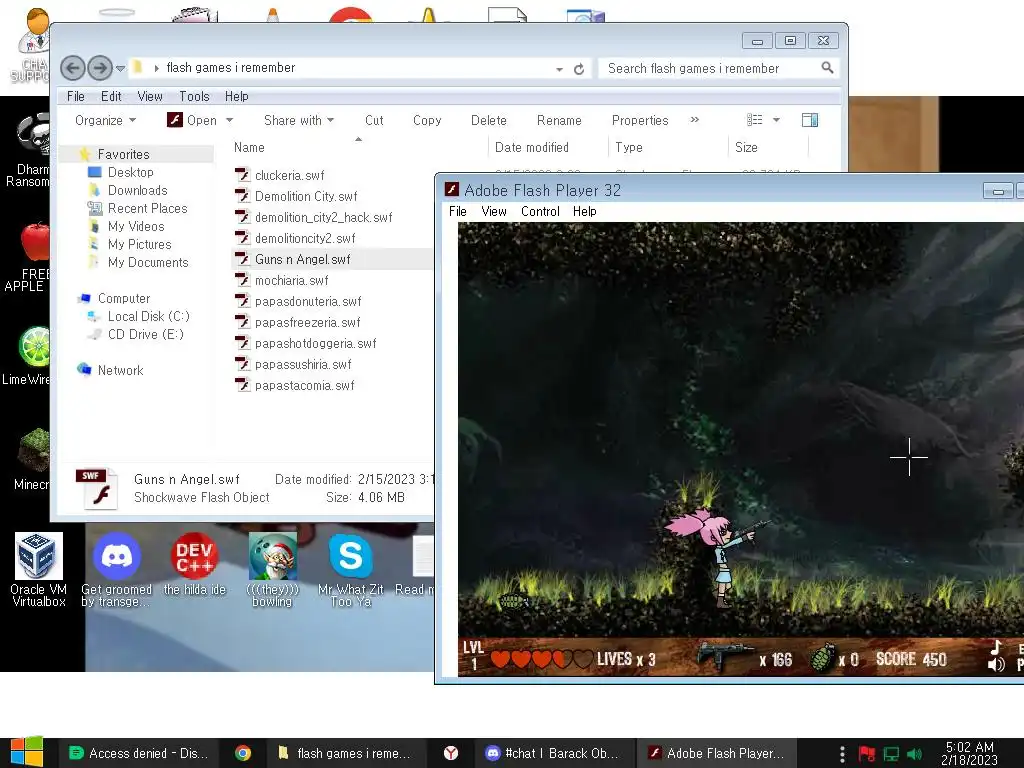Click volume icon in system tray
1024x768 pixels.
[914, 754]
